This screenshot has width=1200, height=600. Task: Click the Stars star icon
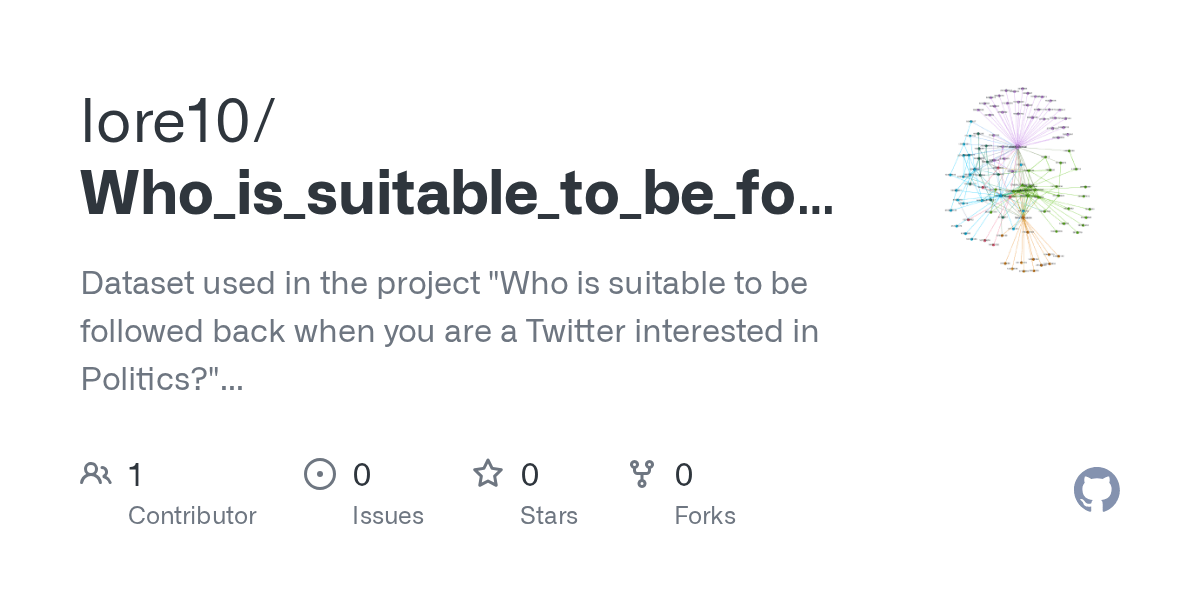pos(487,473)
